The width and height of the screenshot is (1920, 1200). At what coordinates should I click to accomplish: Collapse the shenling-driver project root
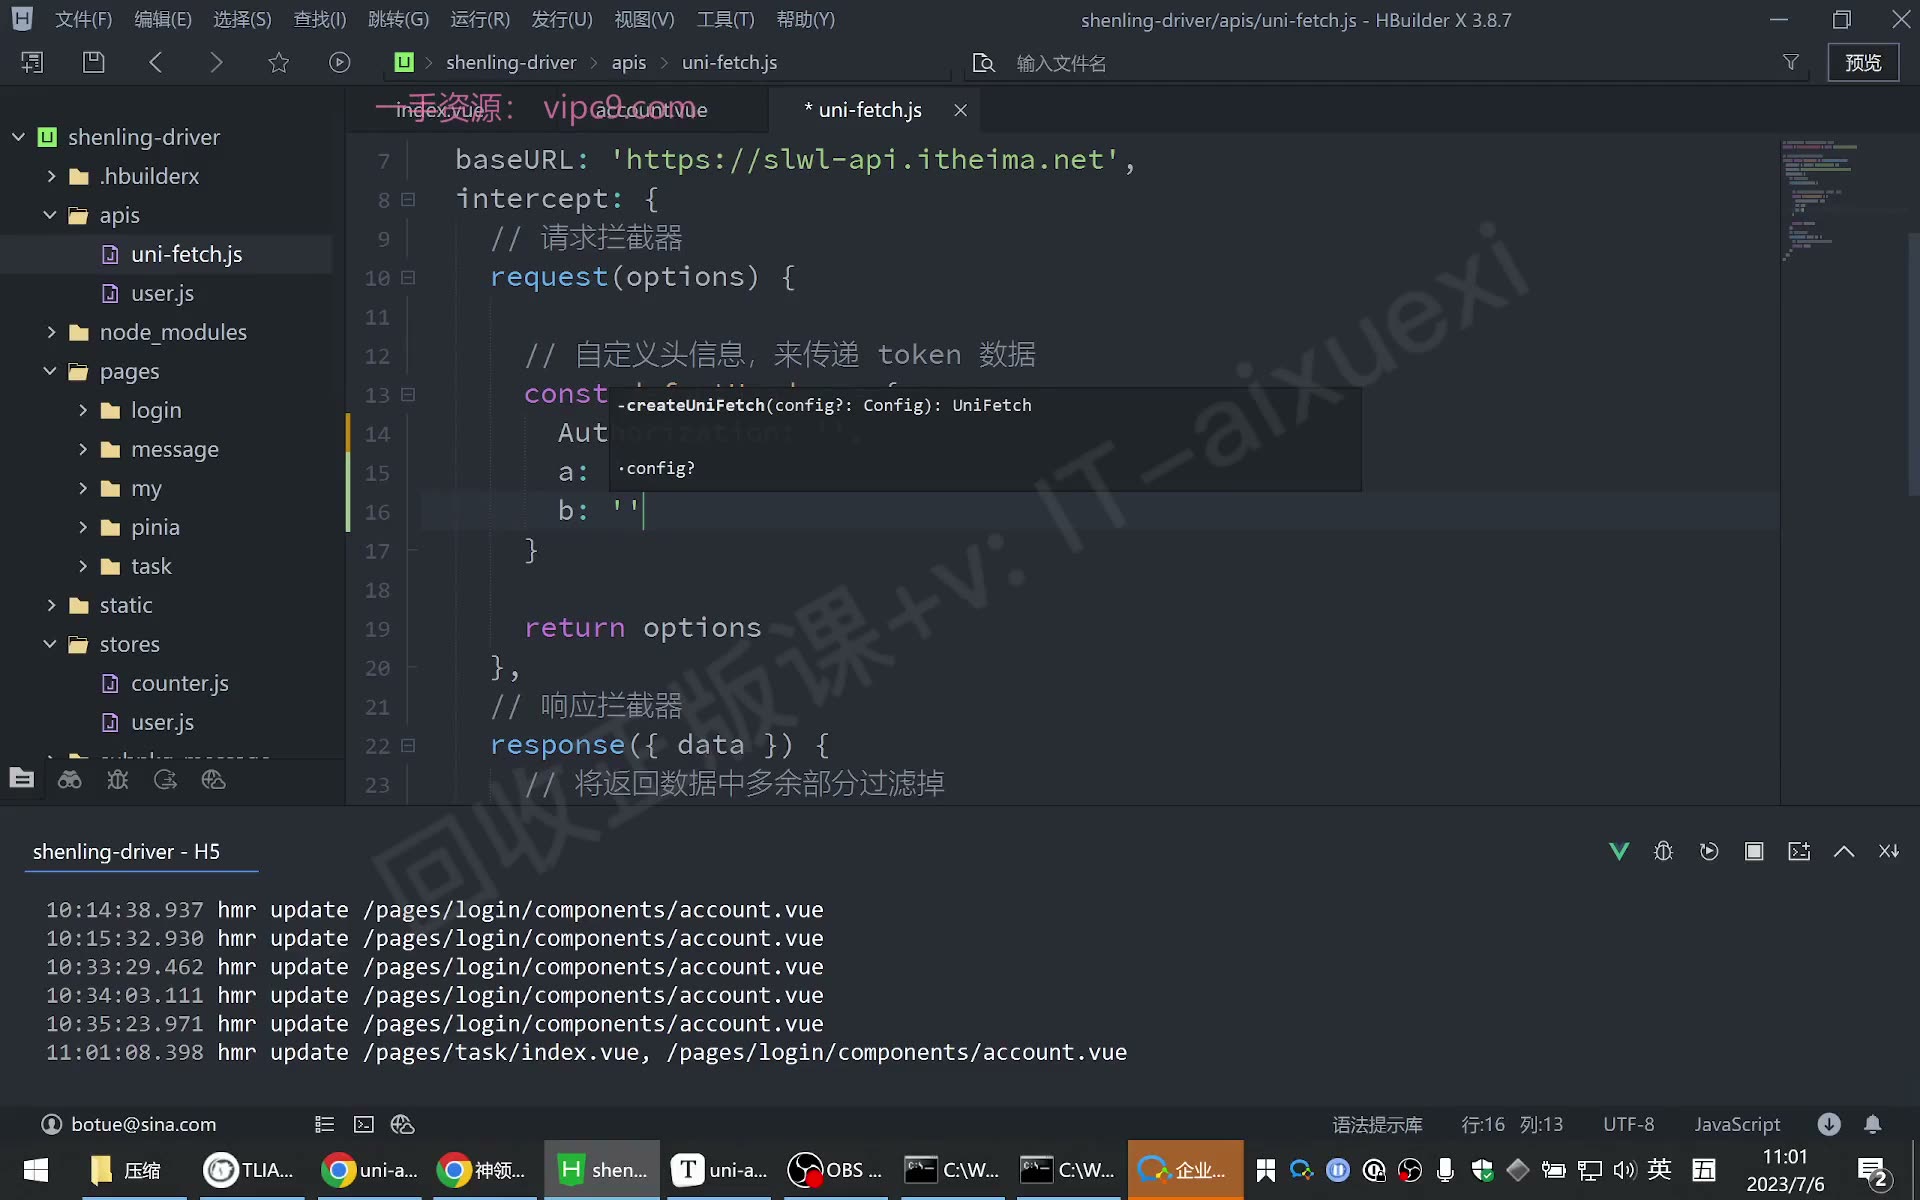click(18, 137)
